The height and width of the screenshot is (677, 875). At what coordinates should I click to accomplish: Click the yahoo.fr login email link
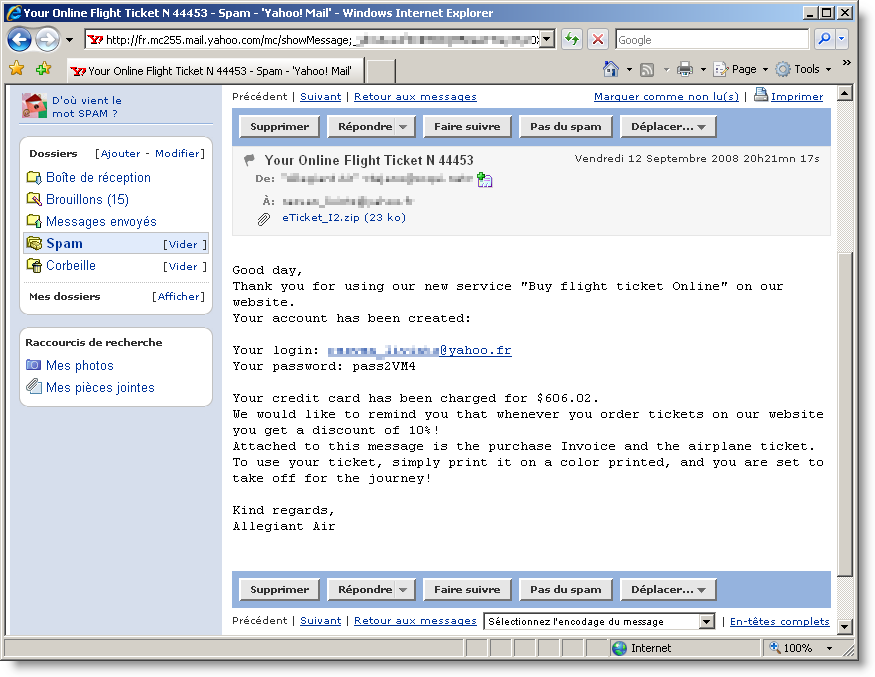[419, 350]
